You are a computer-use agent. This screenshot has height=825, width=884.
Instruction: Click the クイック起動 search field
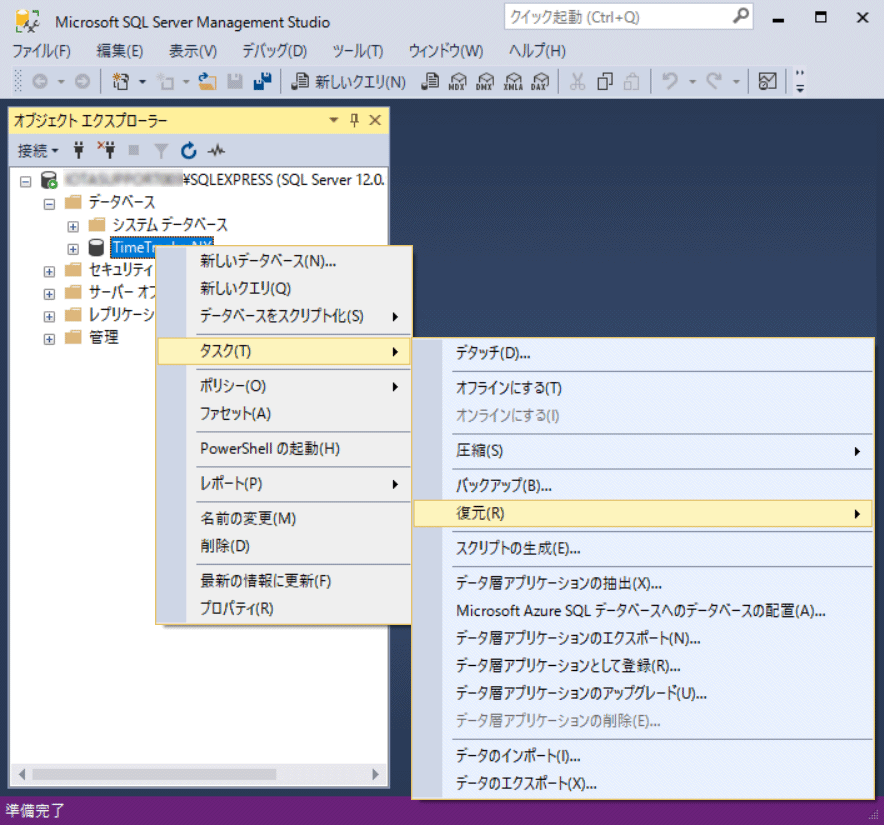point(618,17)
